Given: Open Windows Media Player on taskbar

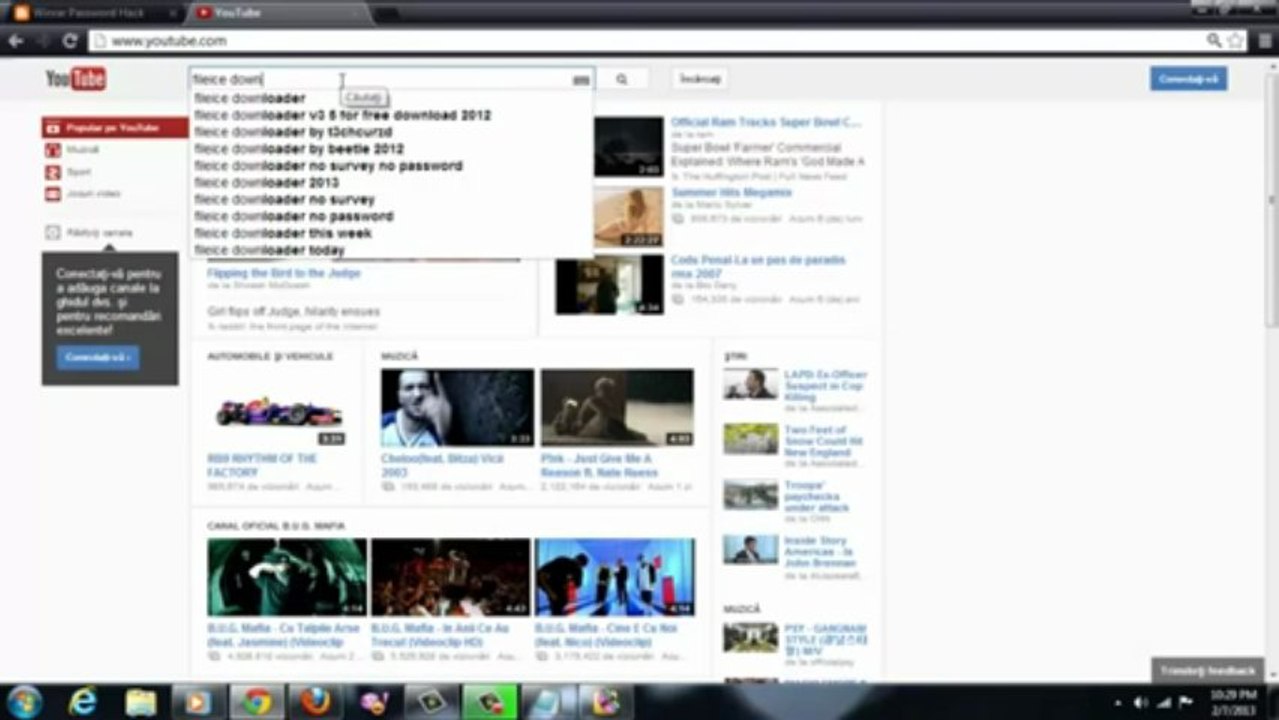Looking at the screenshot, I should point(198,702).
